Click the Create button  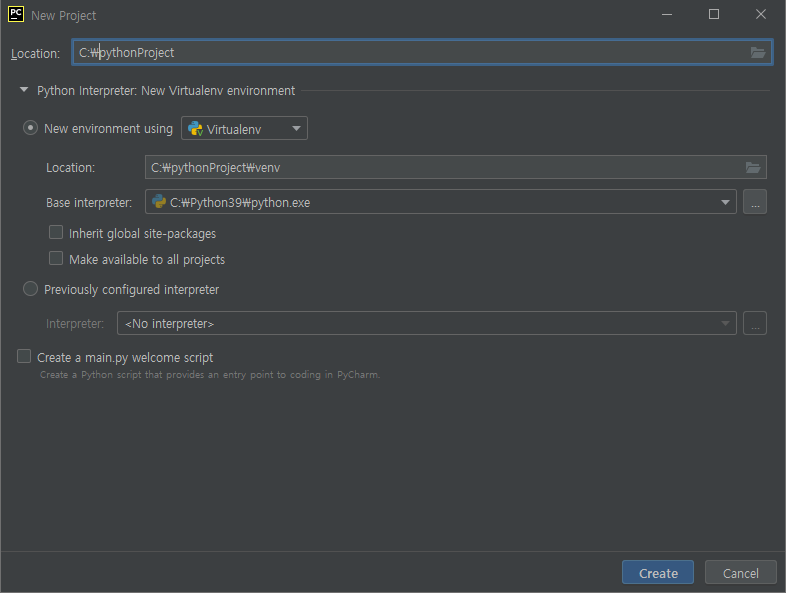658,572
